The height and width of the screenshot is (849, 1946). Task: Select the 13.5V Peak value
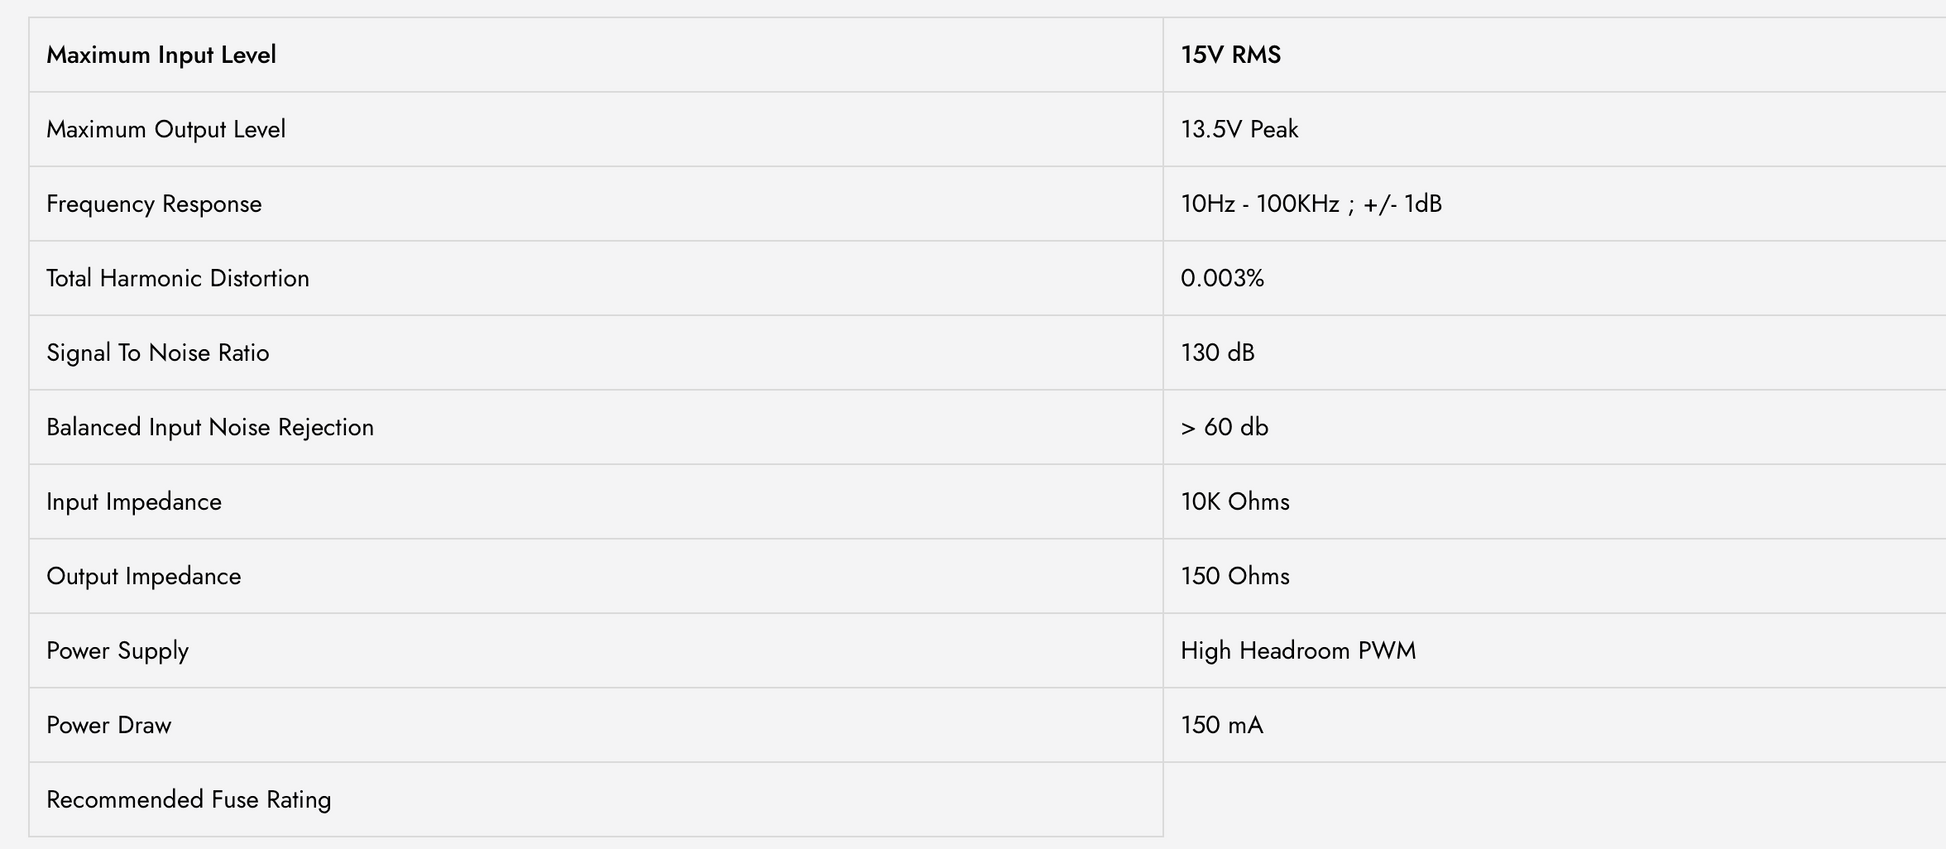[x=1239, y=130]
